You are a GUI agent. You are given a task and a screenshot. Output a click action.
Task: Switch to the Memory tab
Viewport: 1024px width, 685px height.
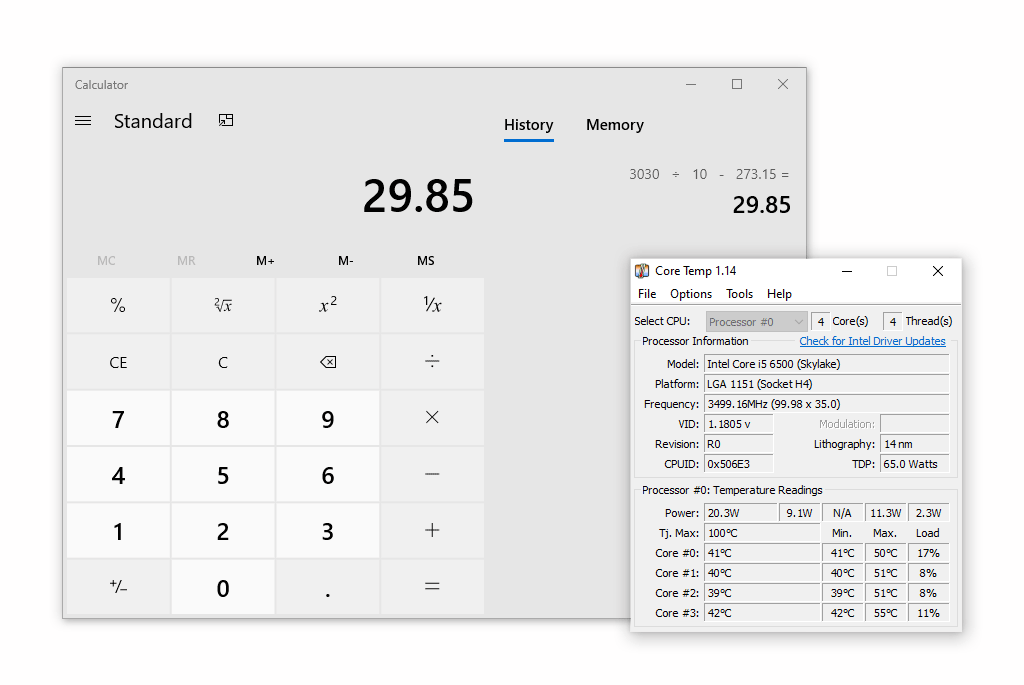pos(614,125)
